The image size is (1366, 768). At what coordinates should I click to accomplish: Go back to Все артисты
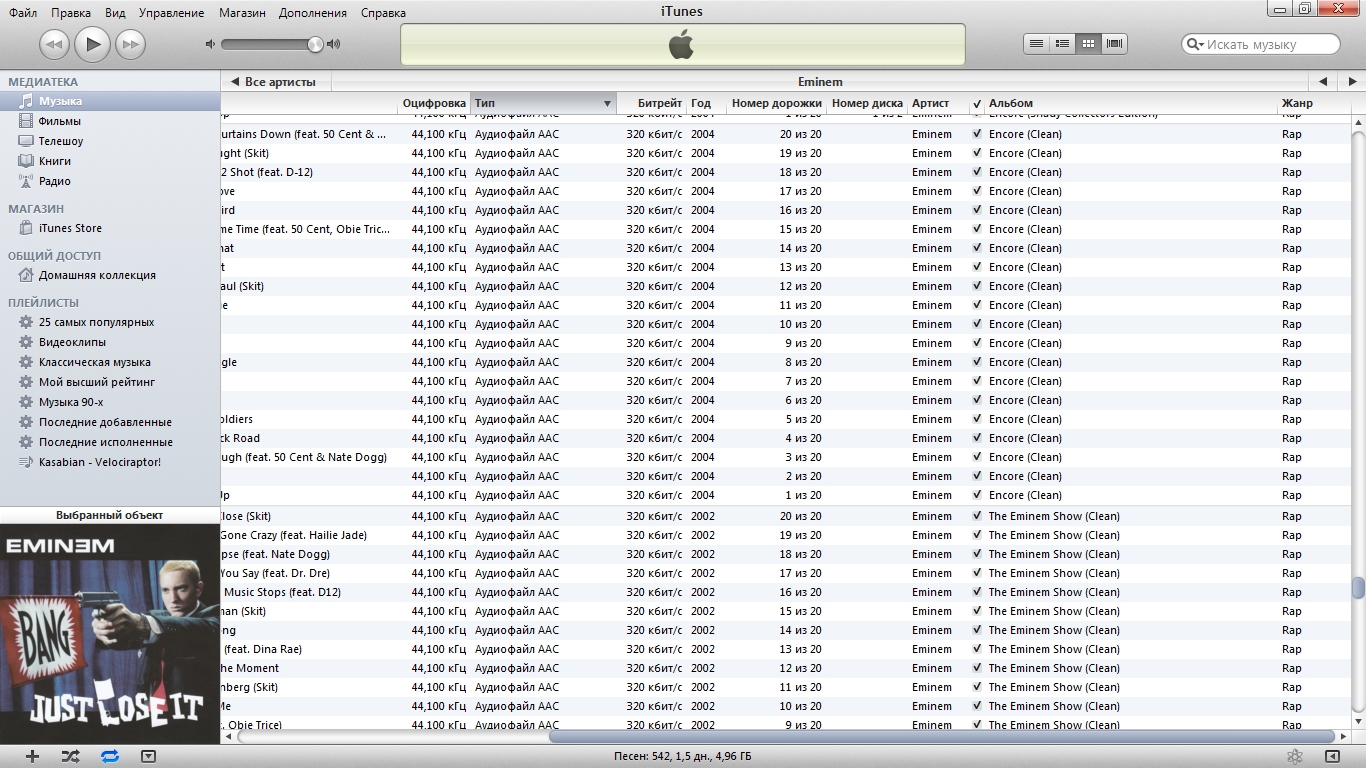(x=274, y=82)
